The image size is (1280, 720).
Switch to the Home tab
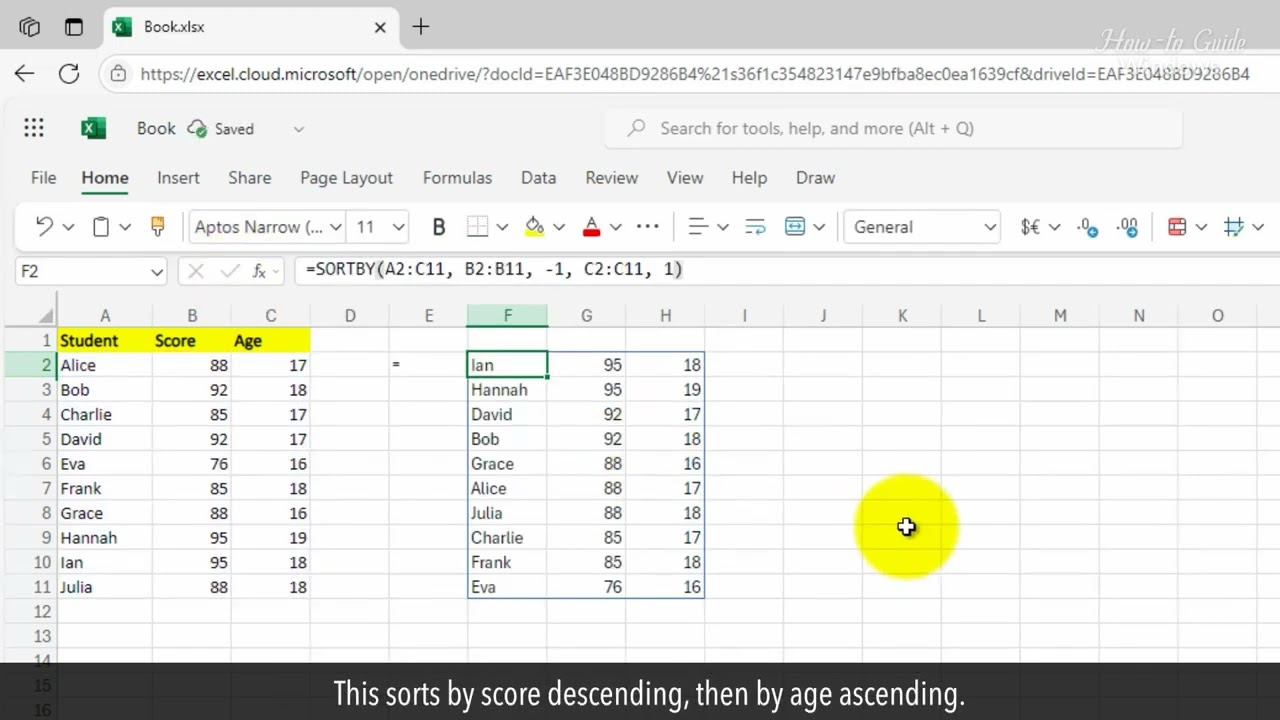coord(105,178)
